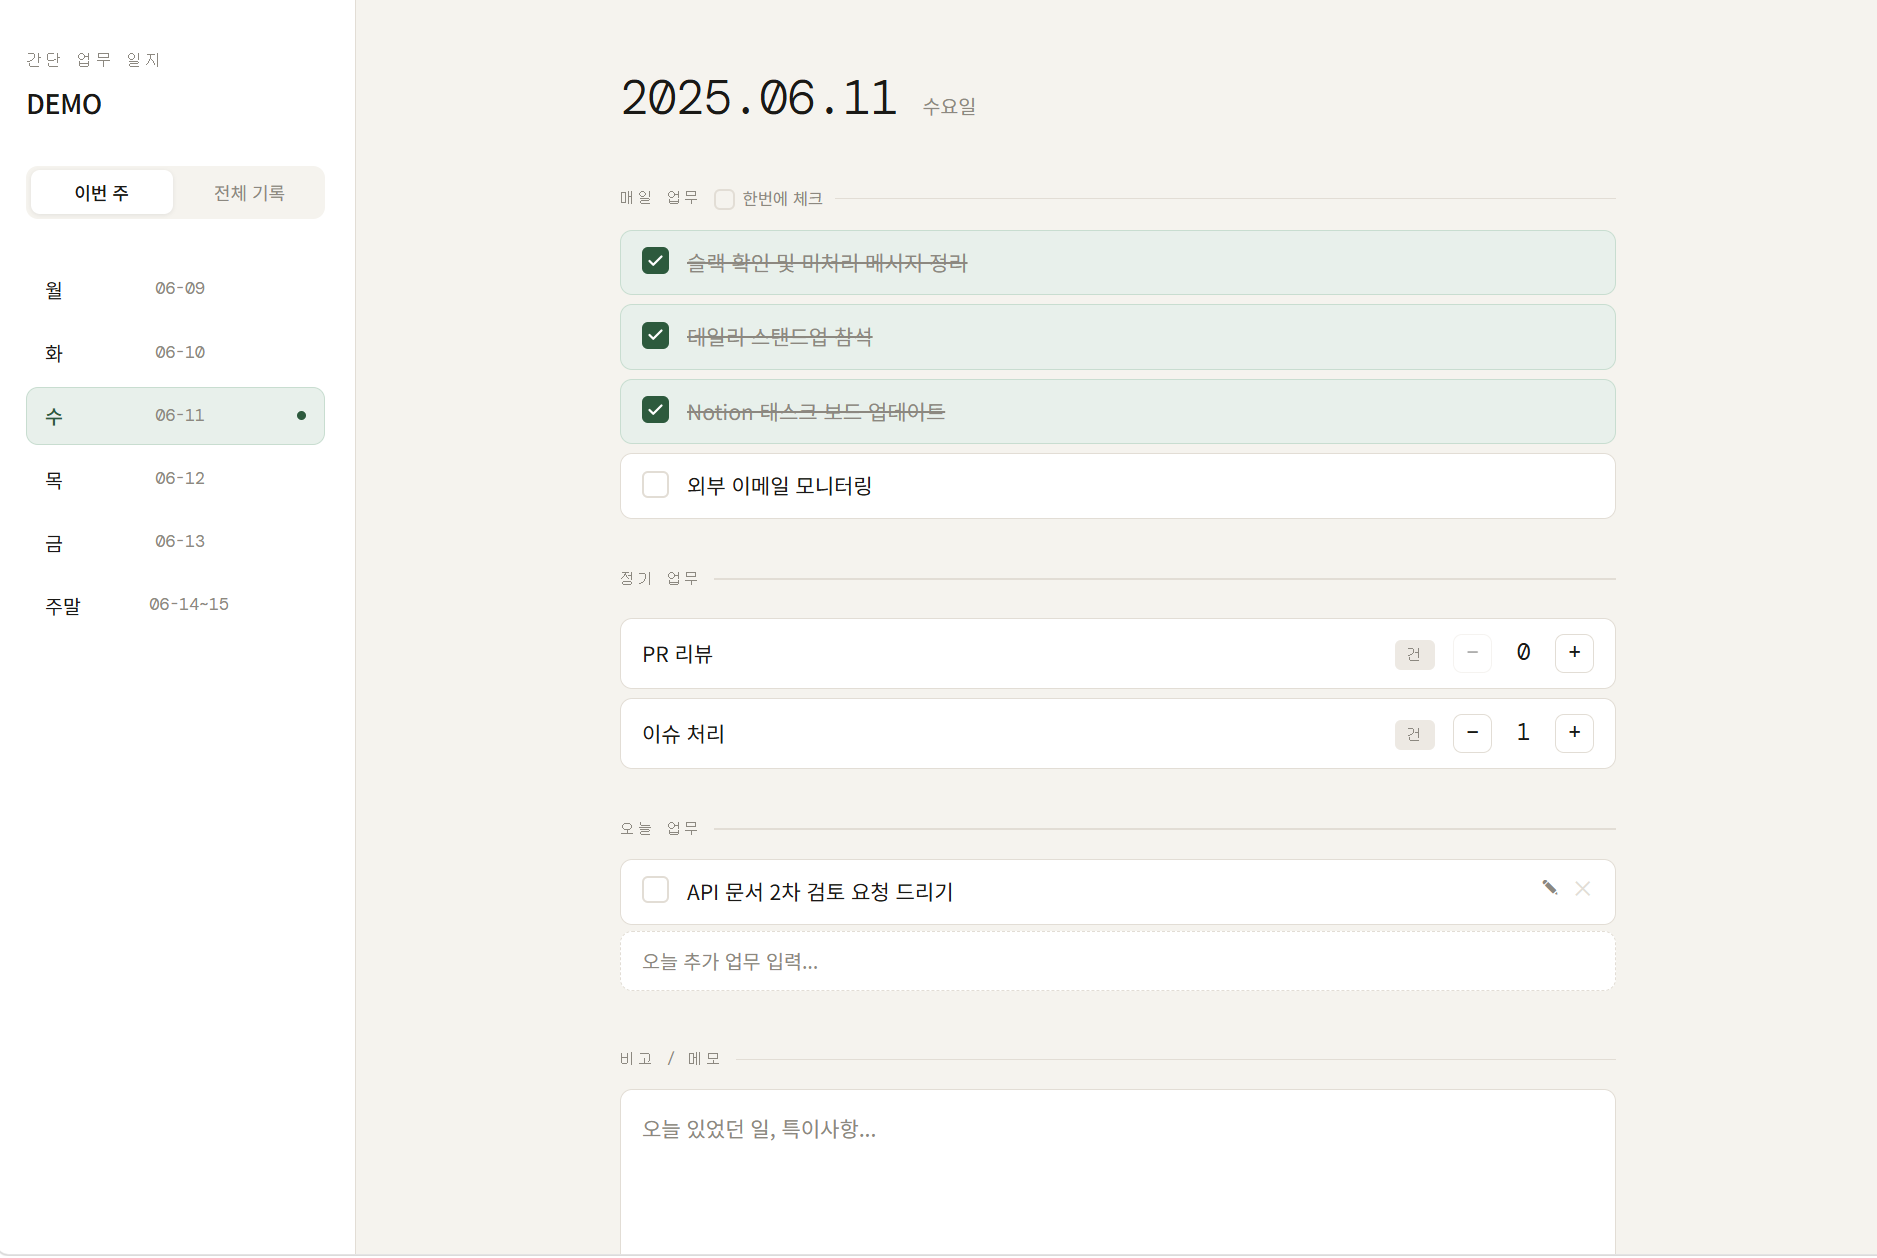
Task: Enable 한번에 체크 checkbox
Action: 724,199
